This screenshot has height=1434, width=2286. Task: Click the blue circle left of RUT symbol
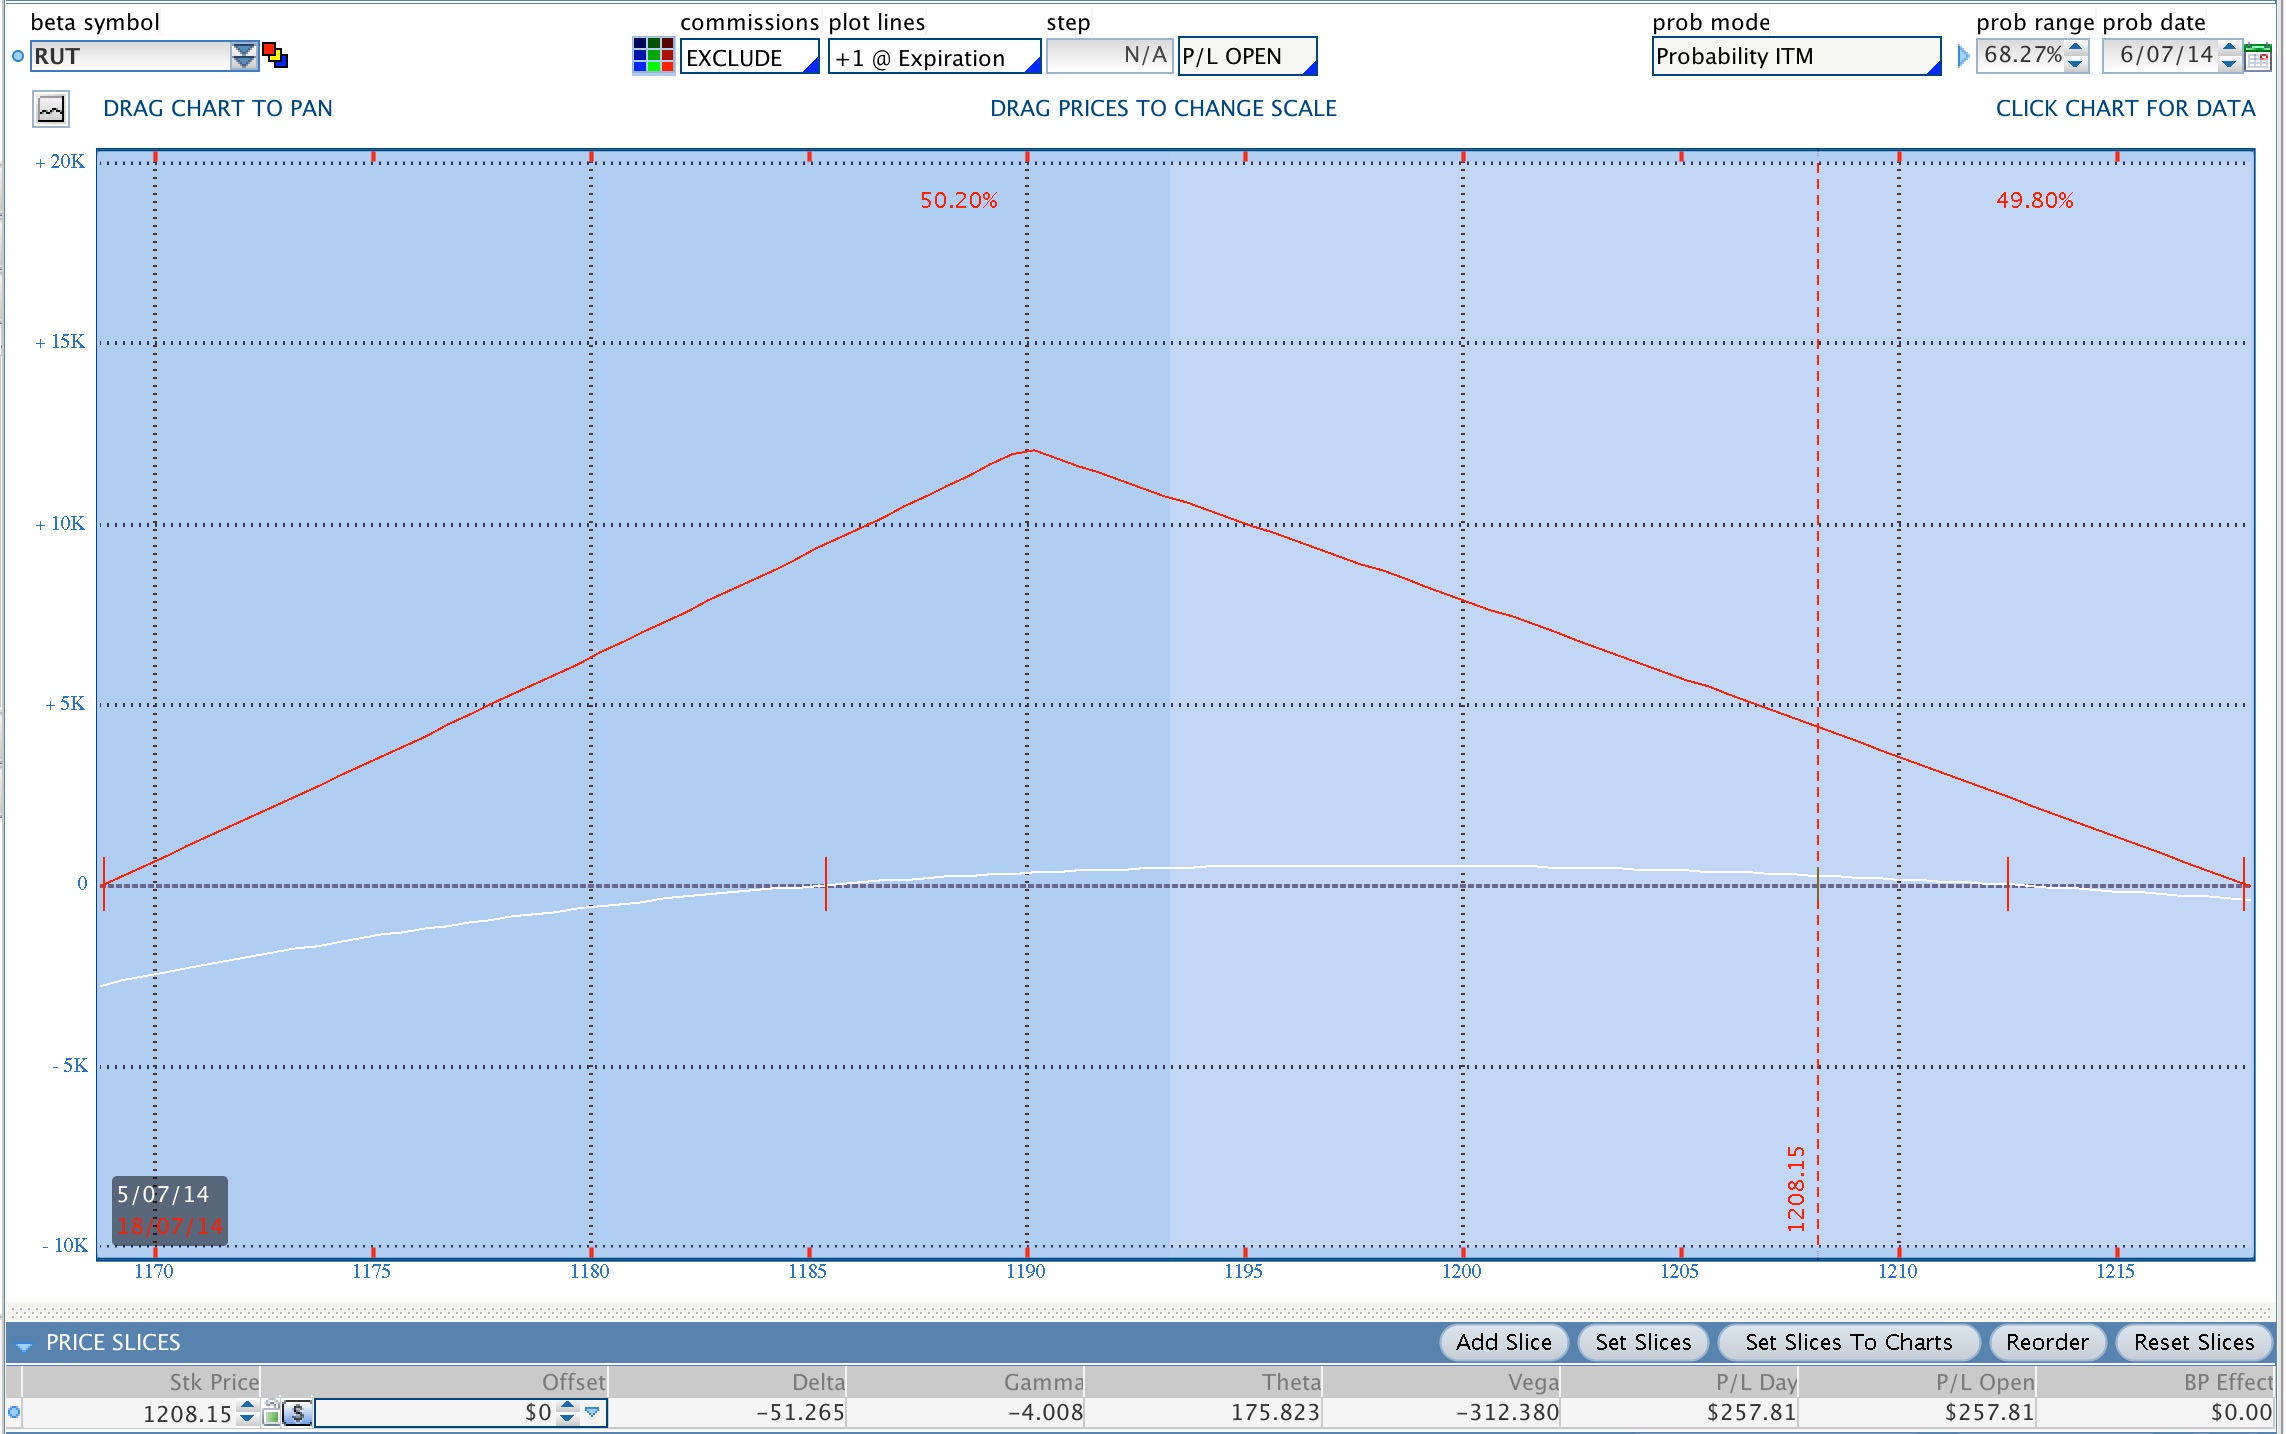click(x=18, y=56)
